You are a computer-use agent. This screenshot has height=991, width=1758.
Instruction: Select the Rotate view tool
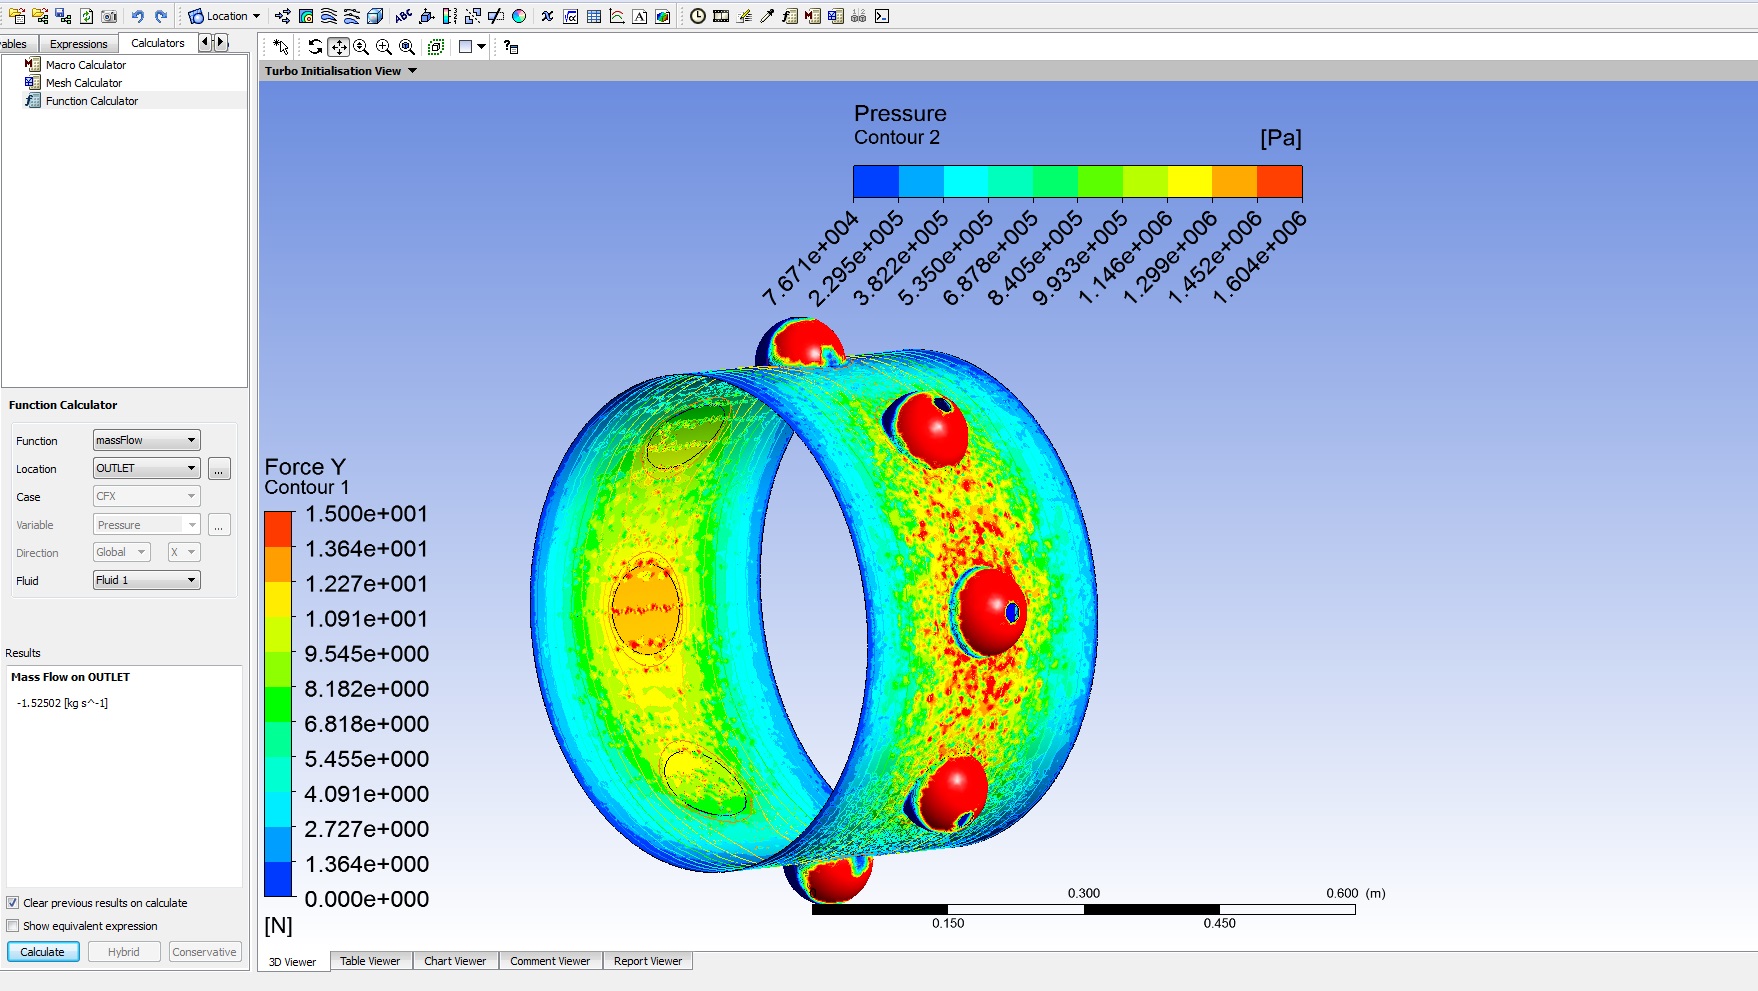tap(315, 47)
